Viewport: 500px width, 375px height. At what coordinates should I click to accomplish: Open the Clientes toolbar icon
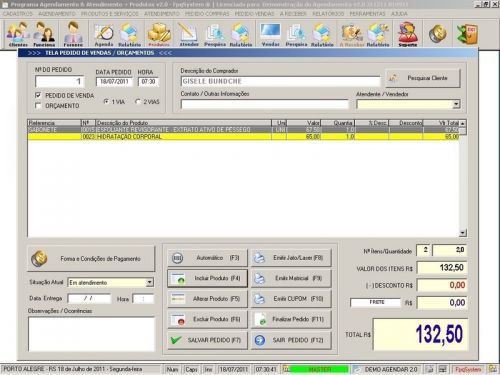(18, 34)
